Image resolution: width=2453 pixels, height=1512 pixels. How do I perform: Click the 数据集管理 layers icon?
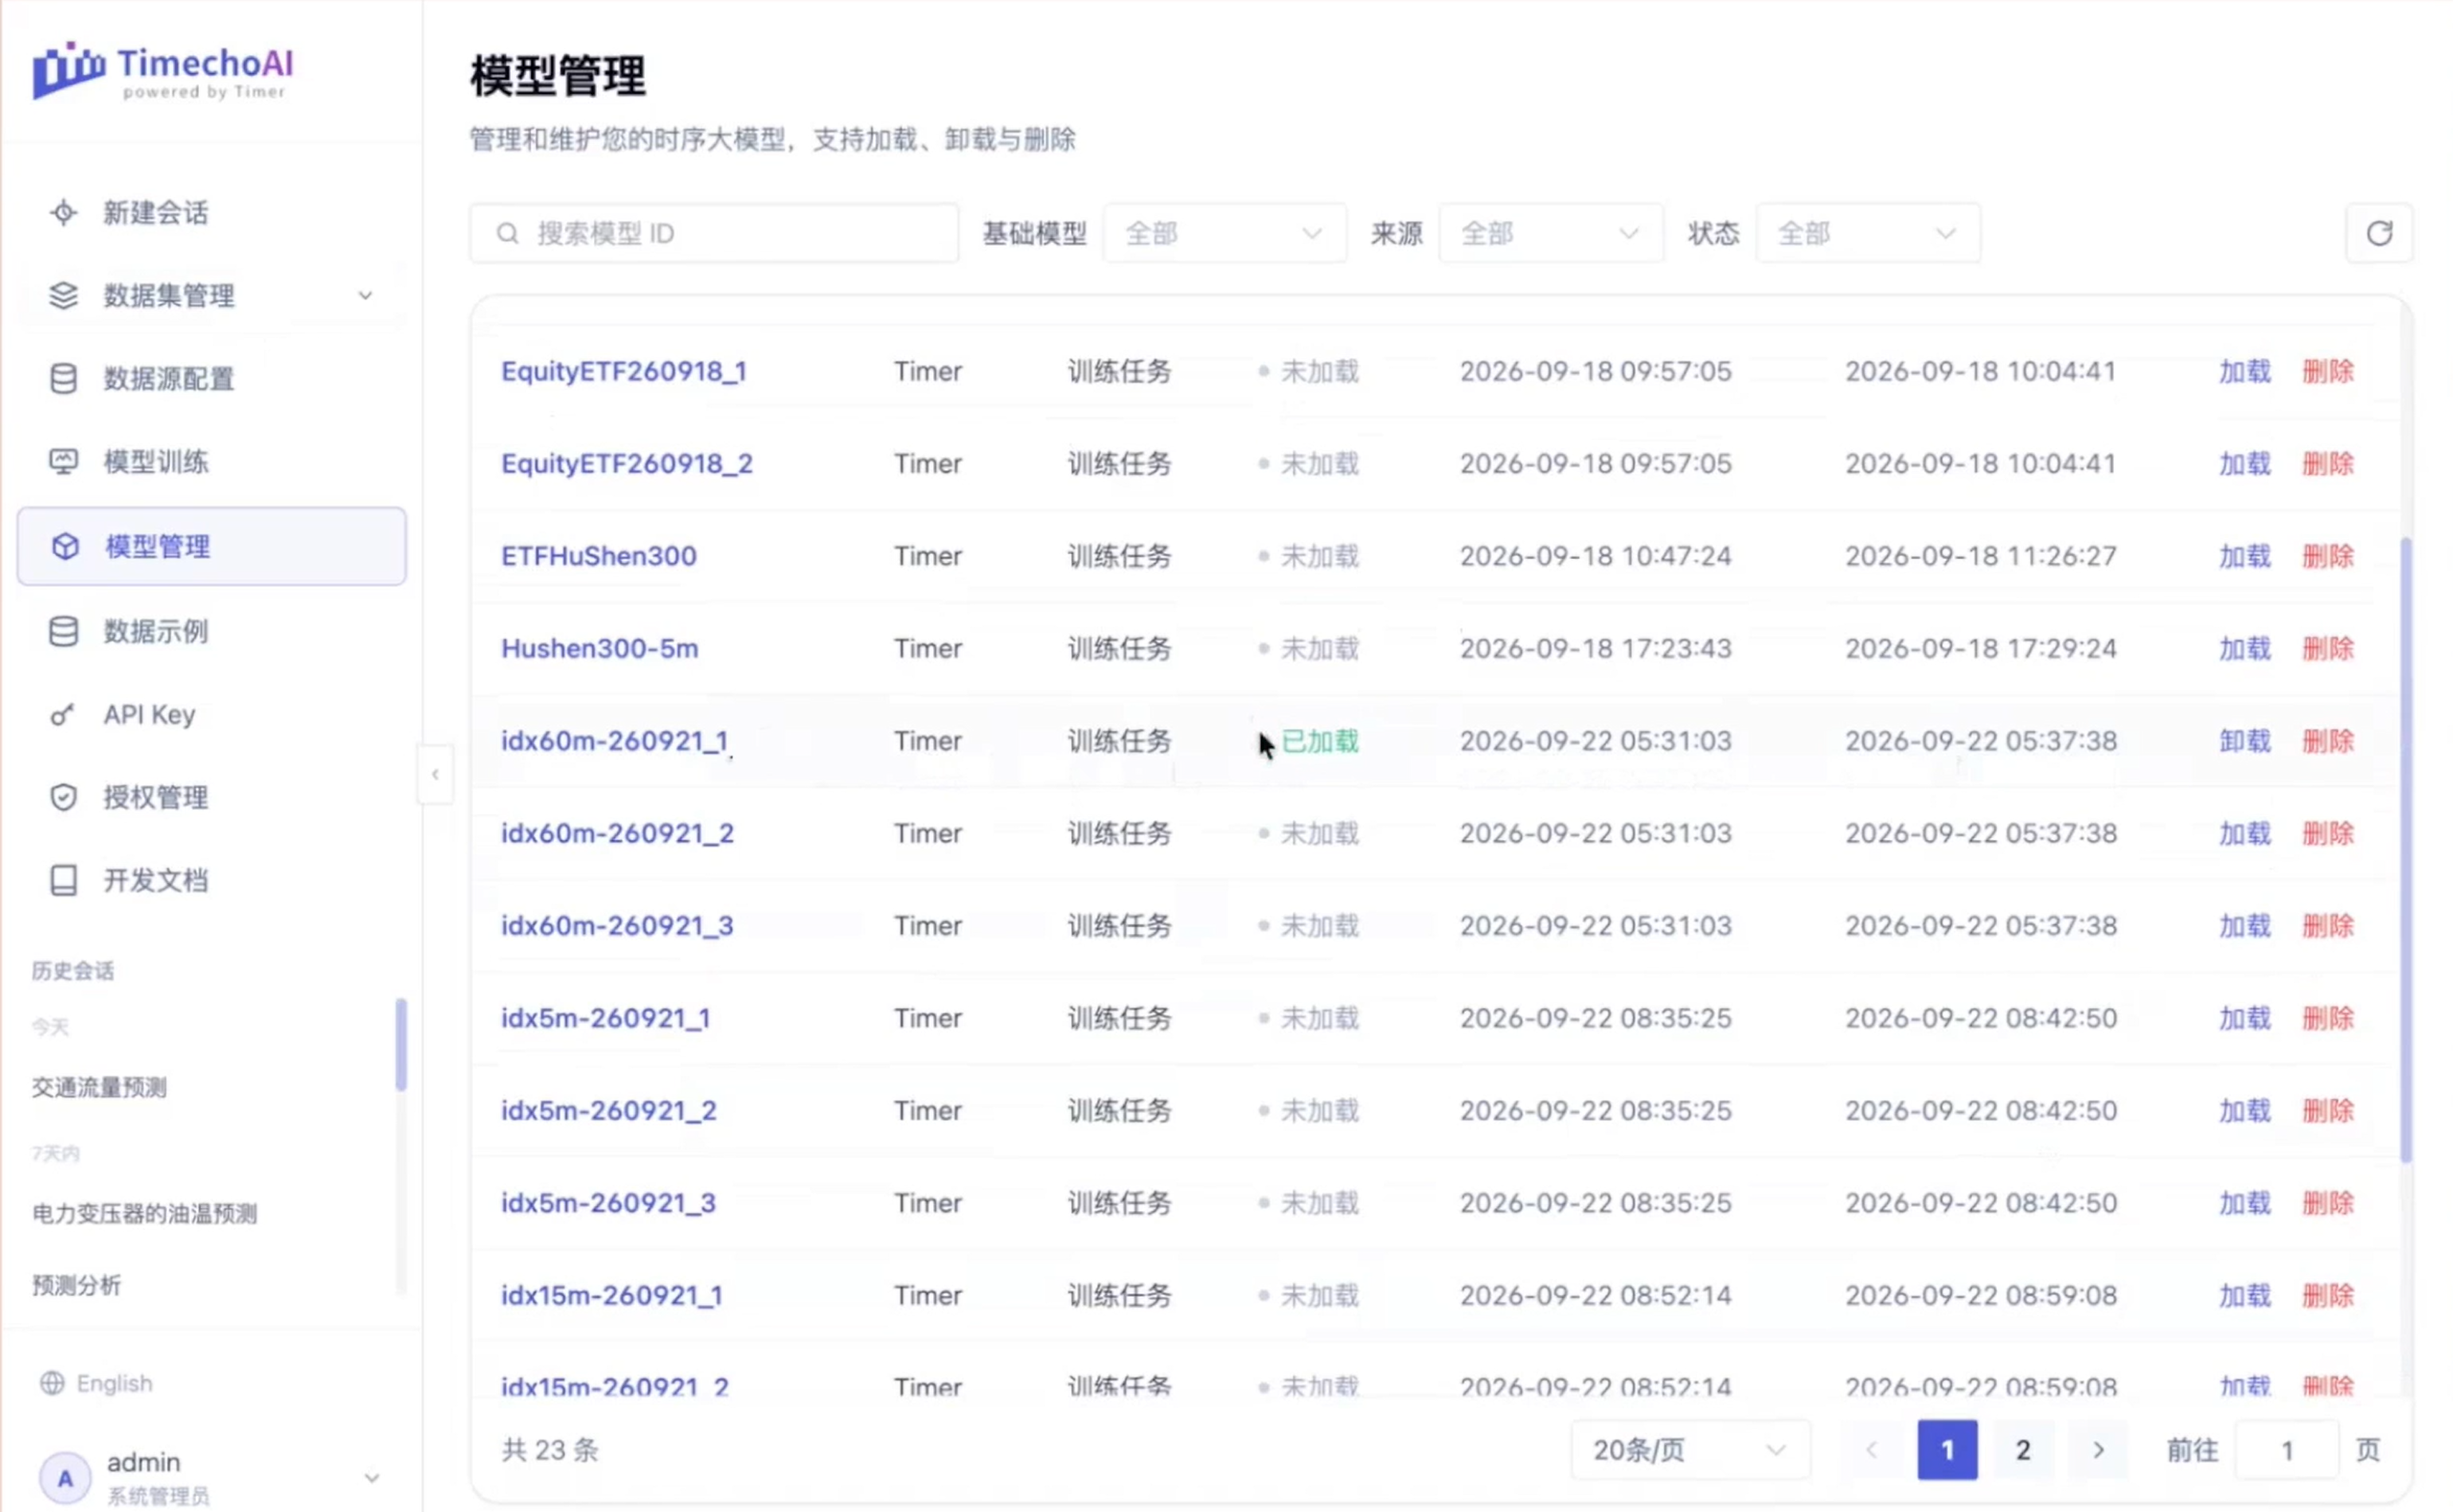64,296
